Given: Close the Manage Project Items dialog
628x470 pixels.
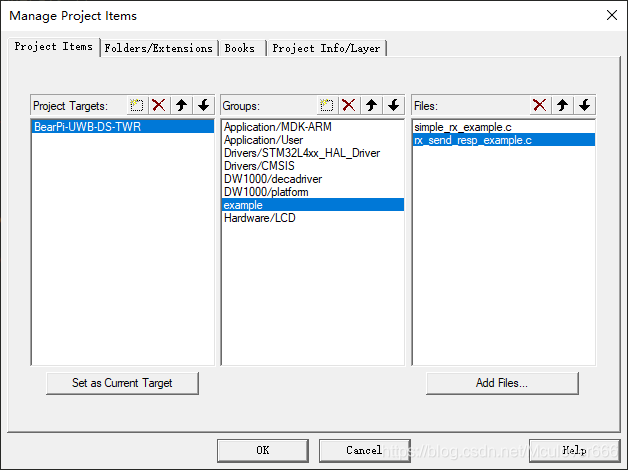Looking at the screenshot, I should pyautogui.click(x=612, y=15).
